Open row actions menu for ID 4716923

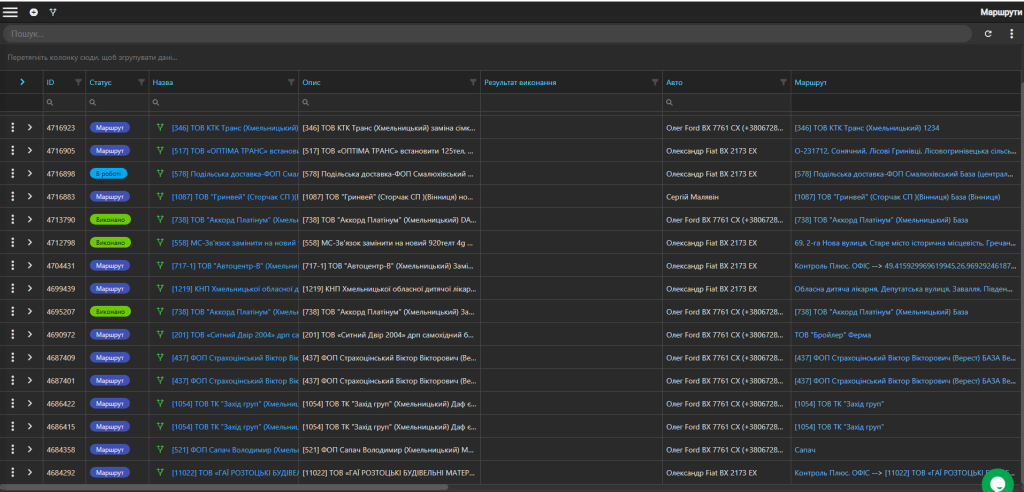[x=12, y=127]
